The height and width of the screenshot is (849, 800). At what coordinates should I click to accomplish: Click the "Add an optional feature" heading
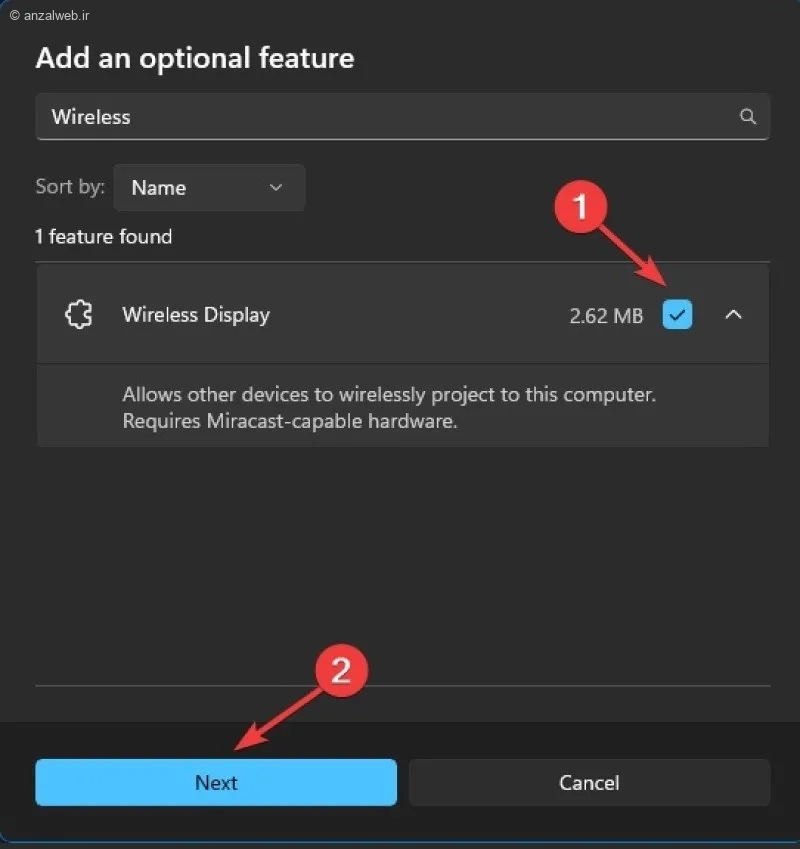(x=195, y=58)
